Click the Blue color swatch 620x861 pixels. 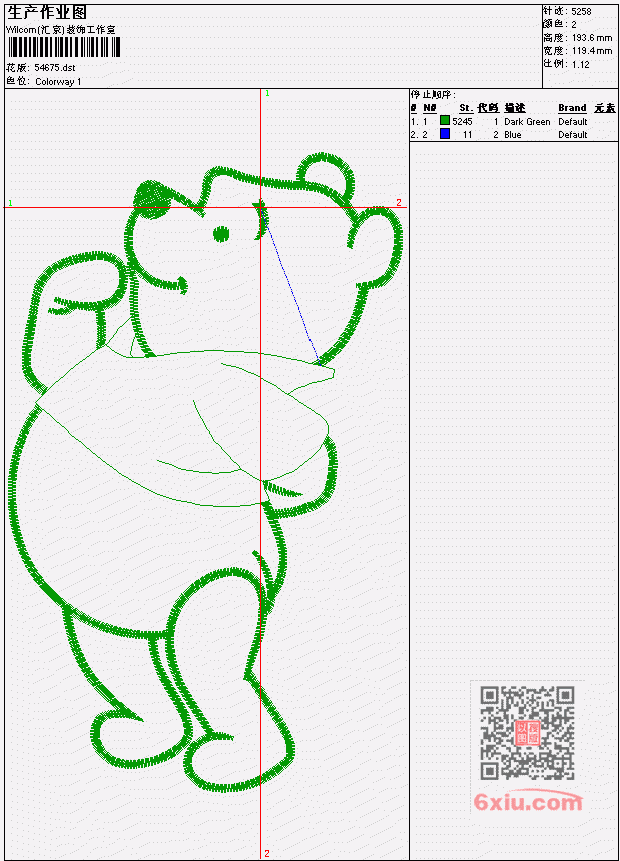point(445,133)
